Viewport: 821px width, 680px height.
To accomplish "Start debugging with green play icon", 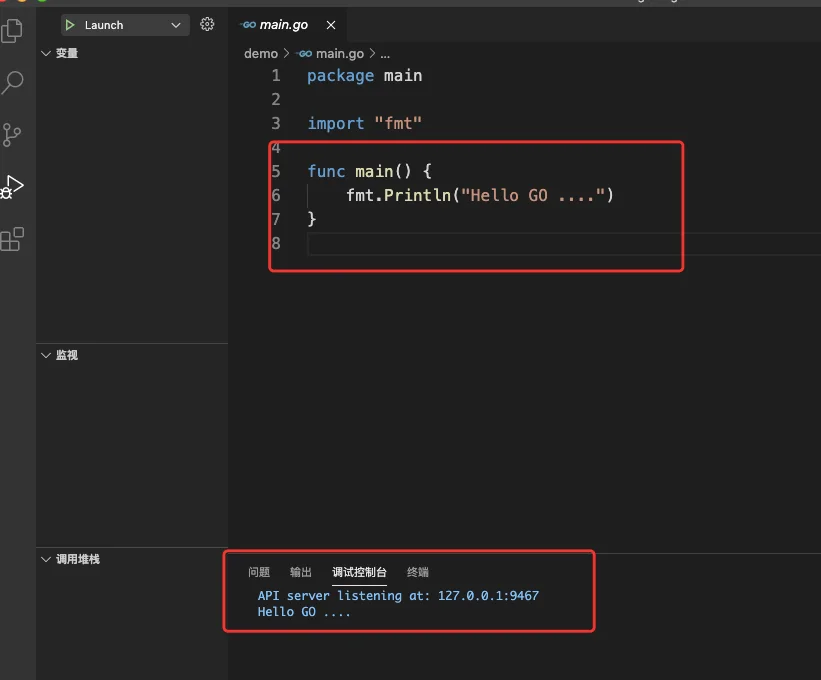I will click(x=70, y=25).
